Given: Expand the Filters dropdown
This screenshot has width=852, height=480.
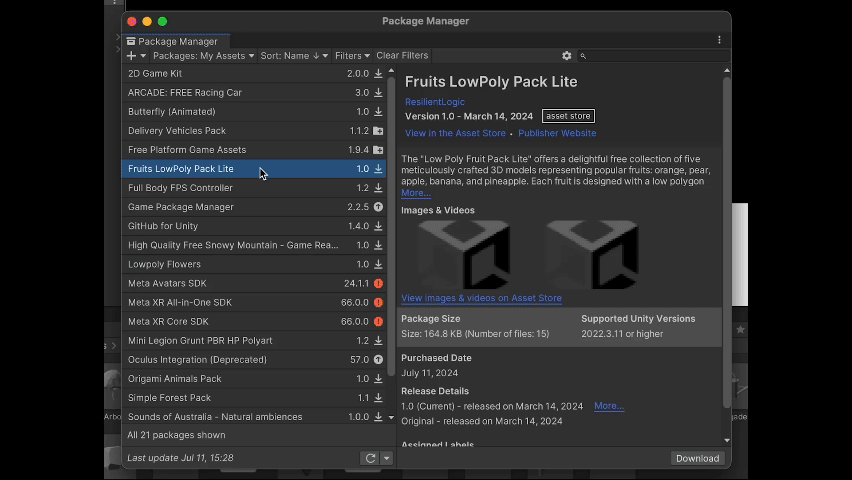Looking at the screenshot, I should click(352, 56).
